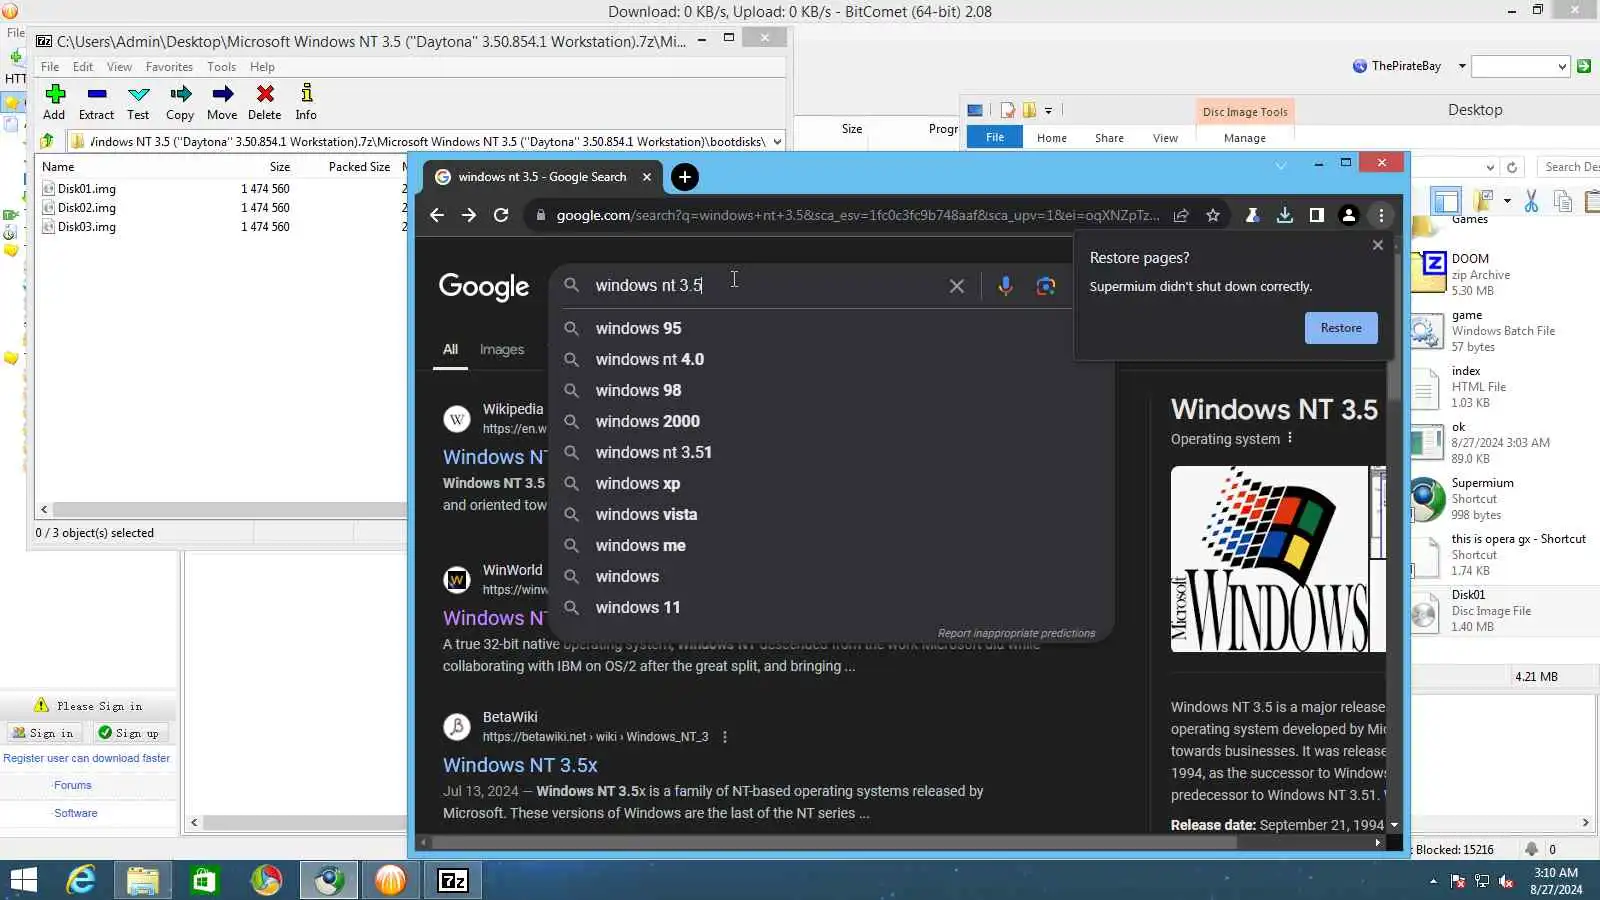Open a new browser tab
The width and height of the screenshot is (1600, 900).
(x=684, y=177)
